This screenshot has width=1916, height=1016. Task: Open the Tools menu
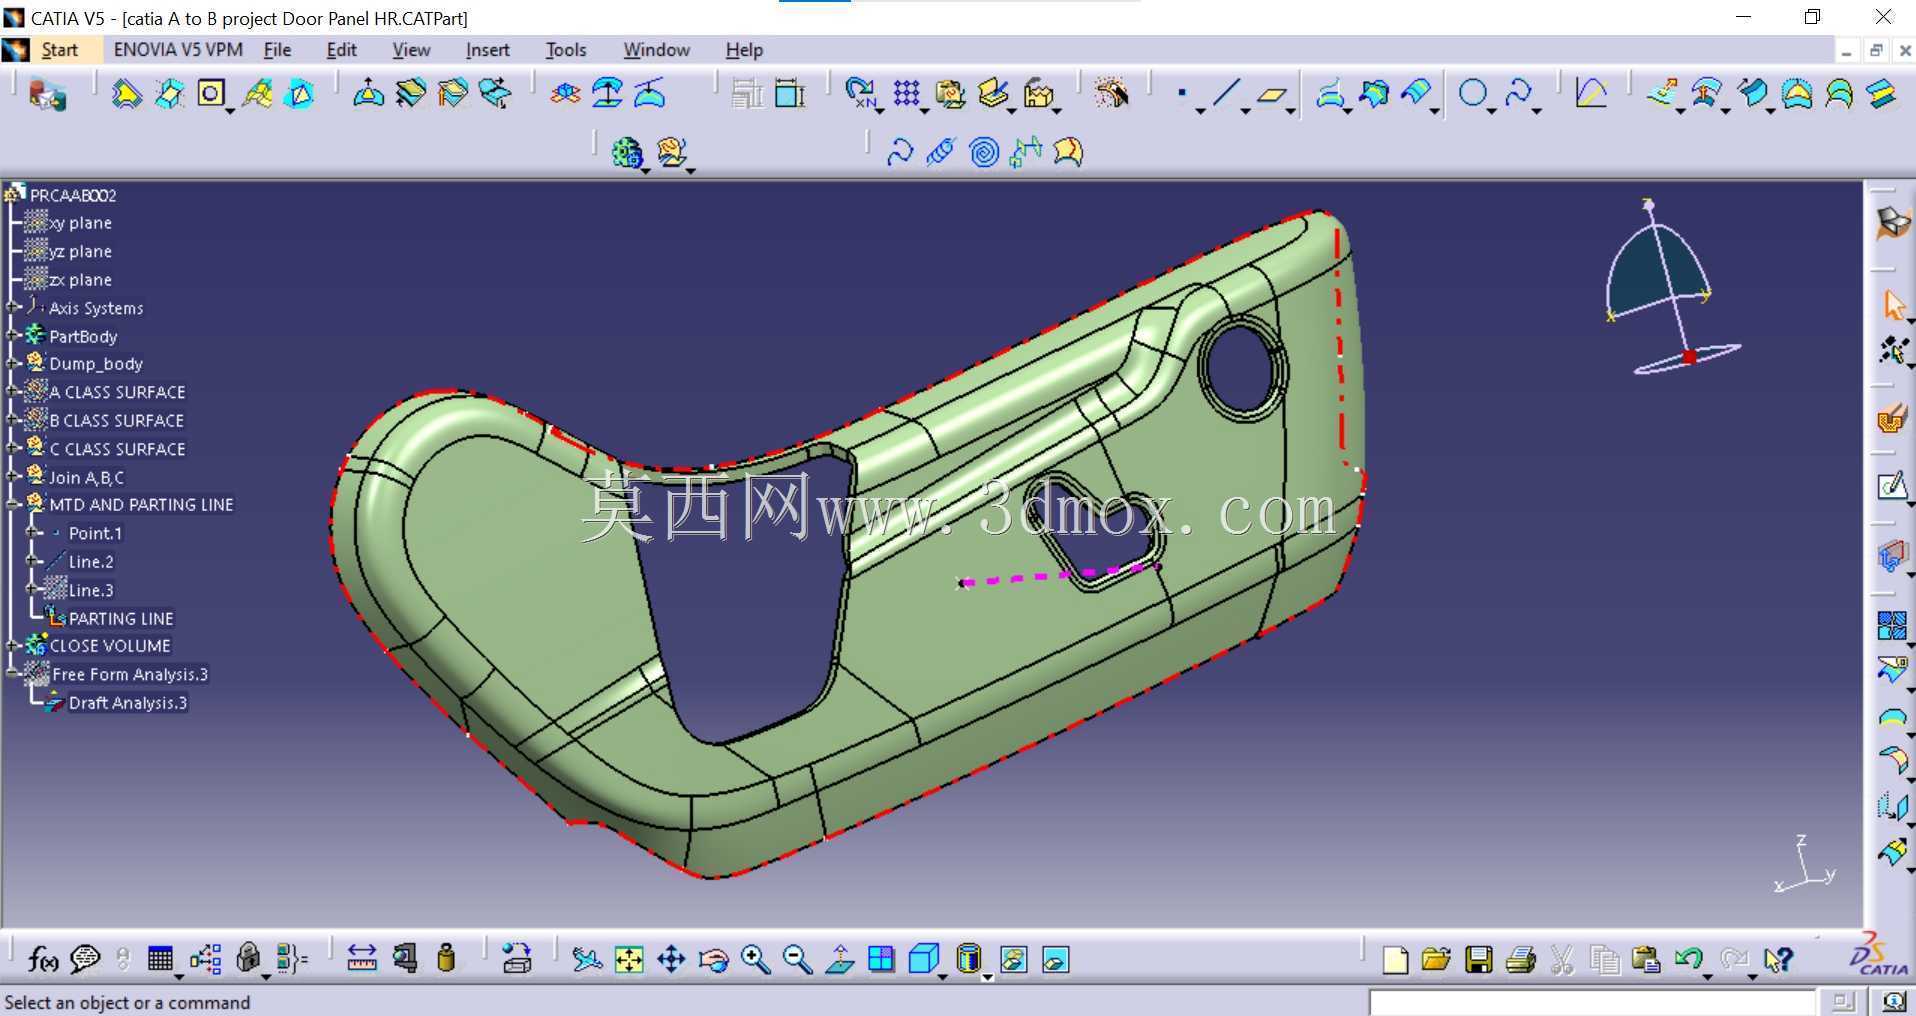point(565,50)
